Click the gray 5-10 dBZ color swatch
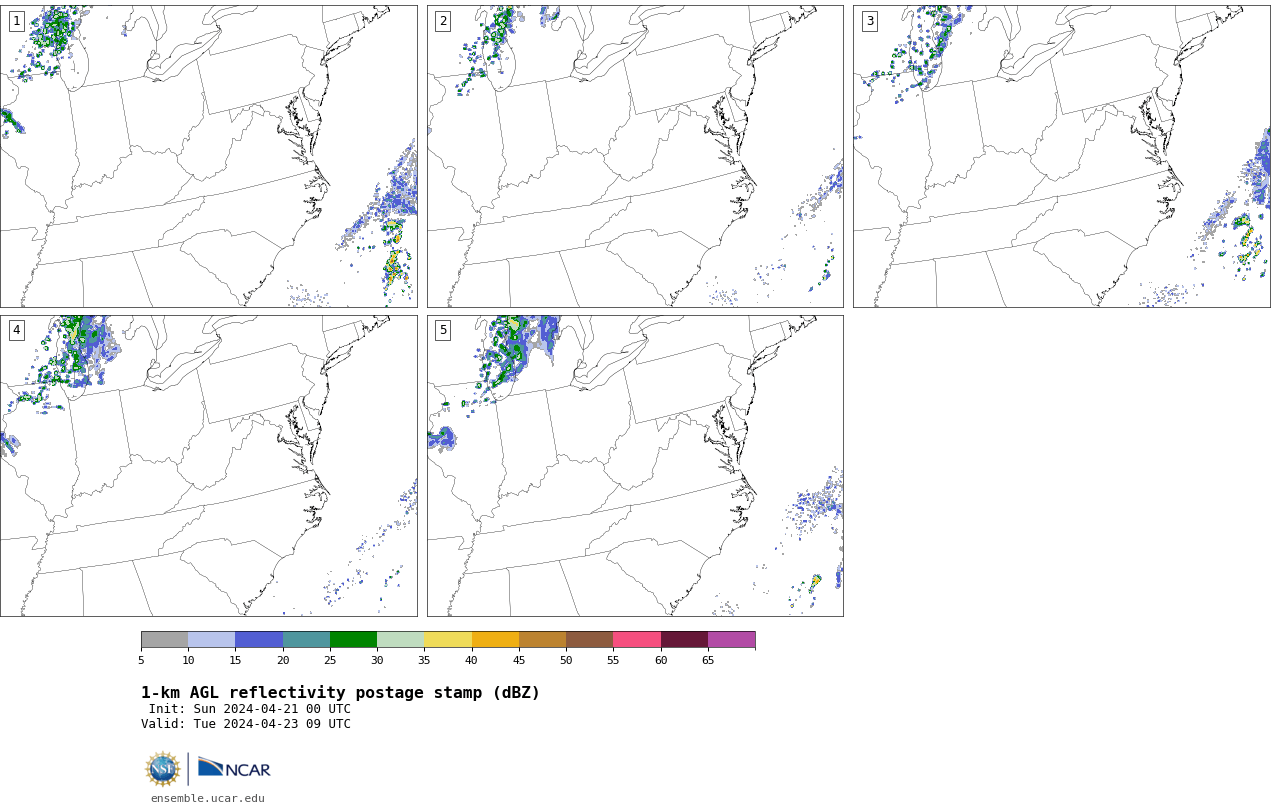 164,640
